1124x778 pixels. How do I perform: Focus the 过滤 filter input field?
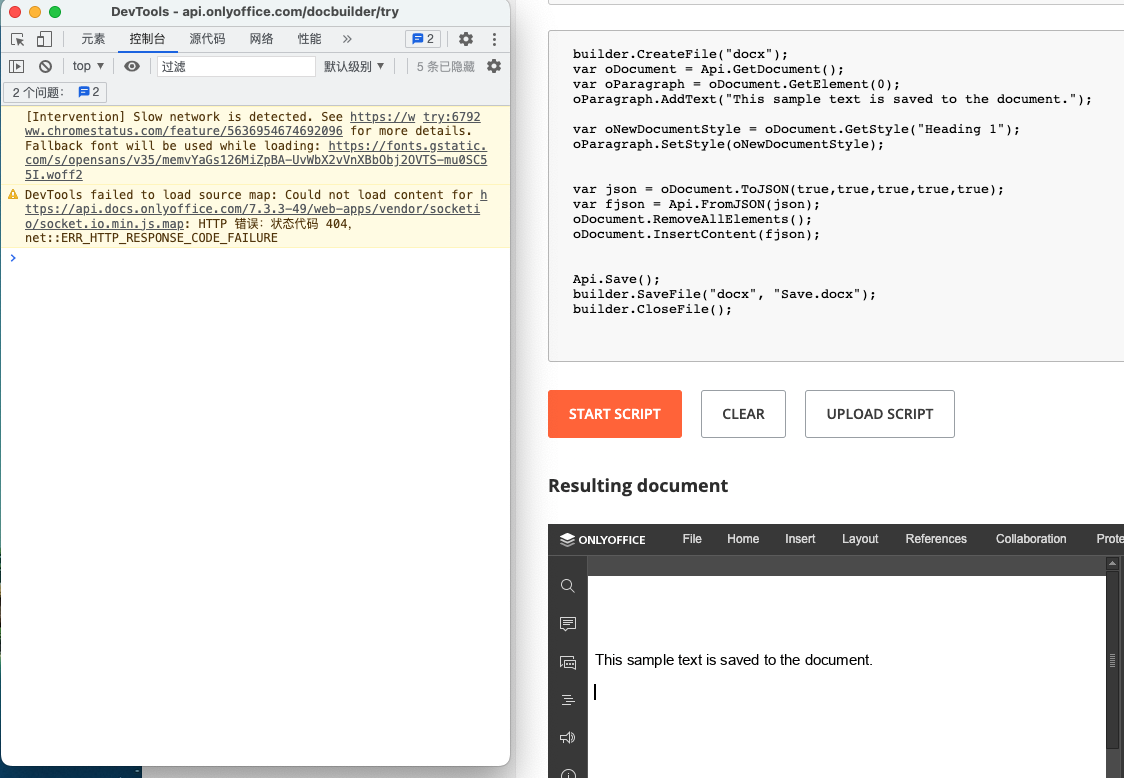(x=237, y=67)
